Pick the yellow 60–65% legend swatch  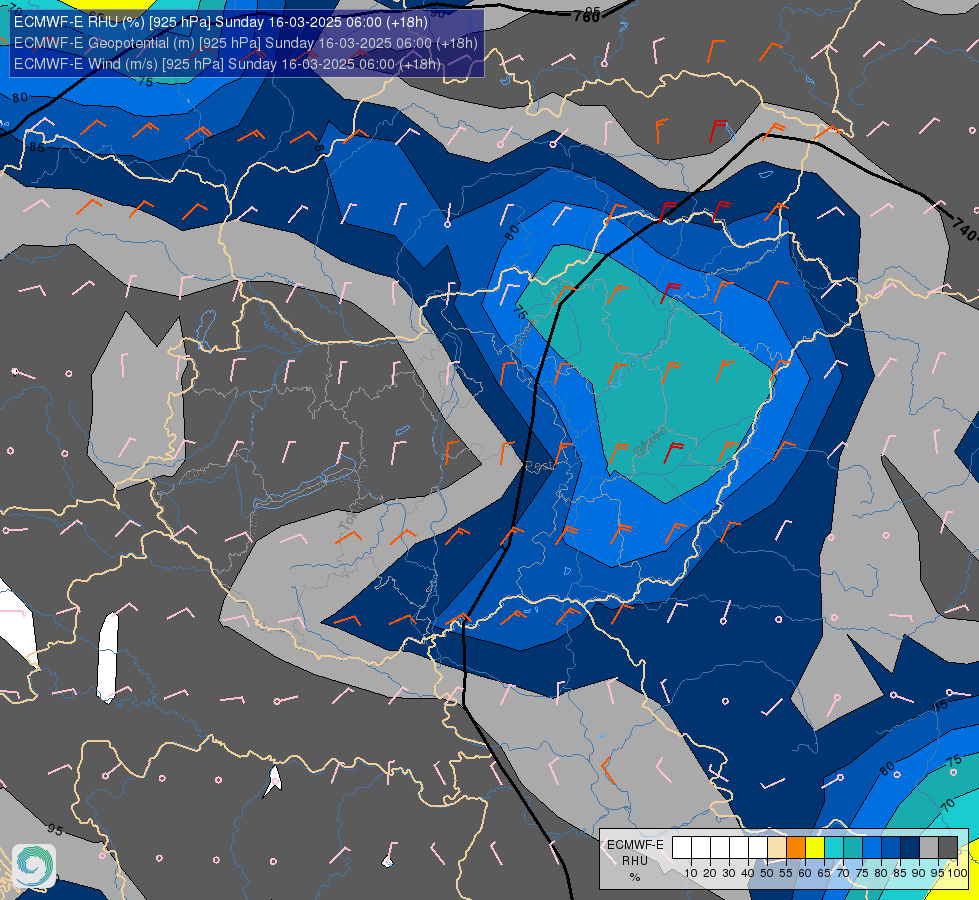coord(815,848)
